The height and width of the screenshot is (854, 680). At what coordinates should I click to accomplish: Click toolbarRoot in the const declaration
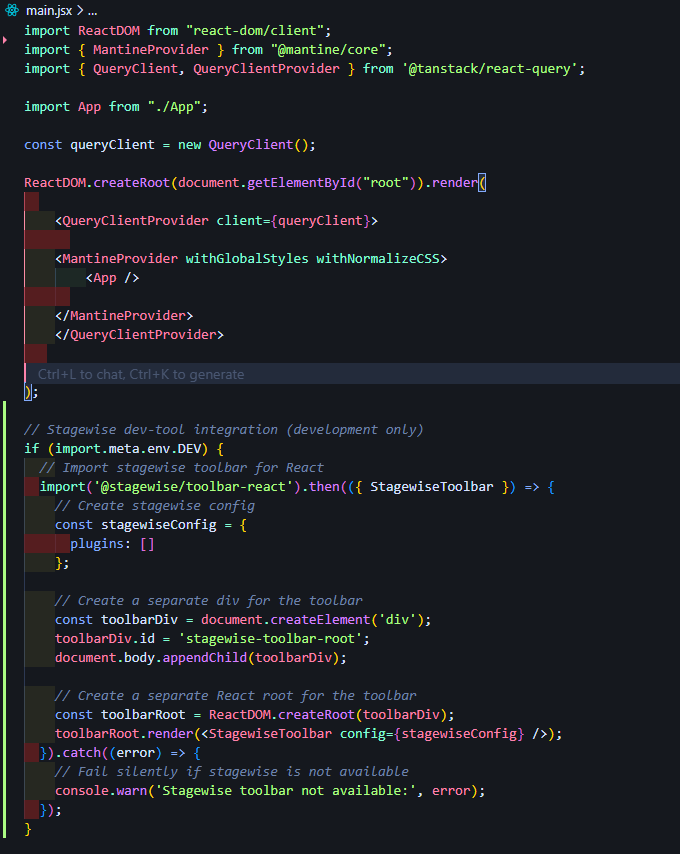(143, 715)
